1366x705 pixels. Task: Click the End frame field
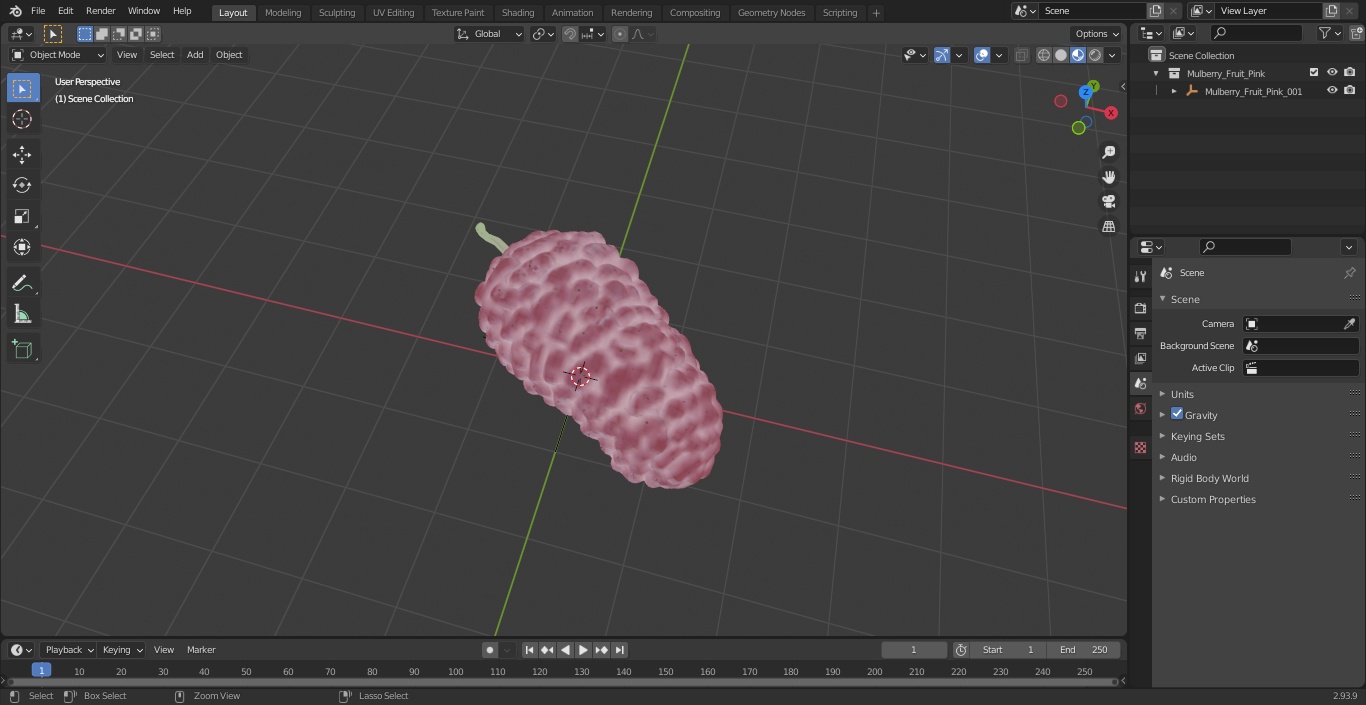tap(1084, 650)
